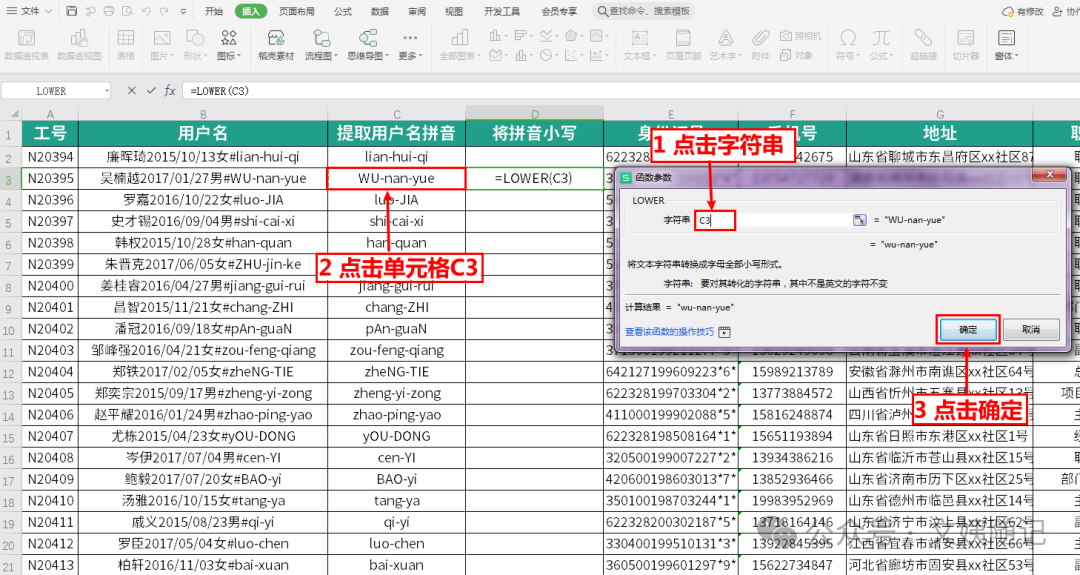Click the search commands box (查找命令)

coord(644,11)
